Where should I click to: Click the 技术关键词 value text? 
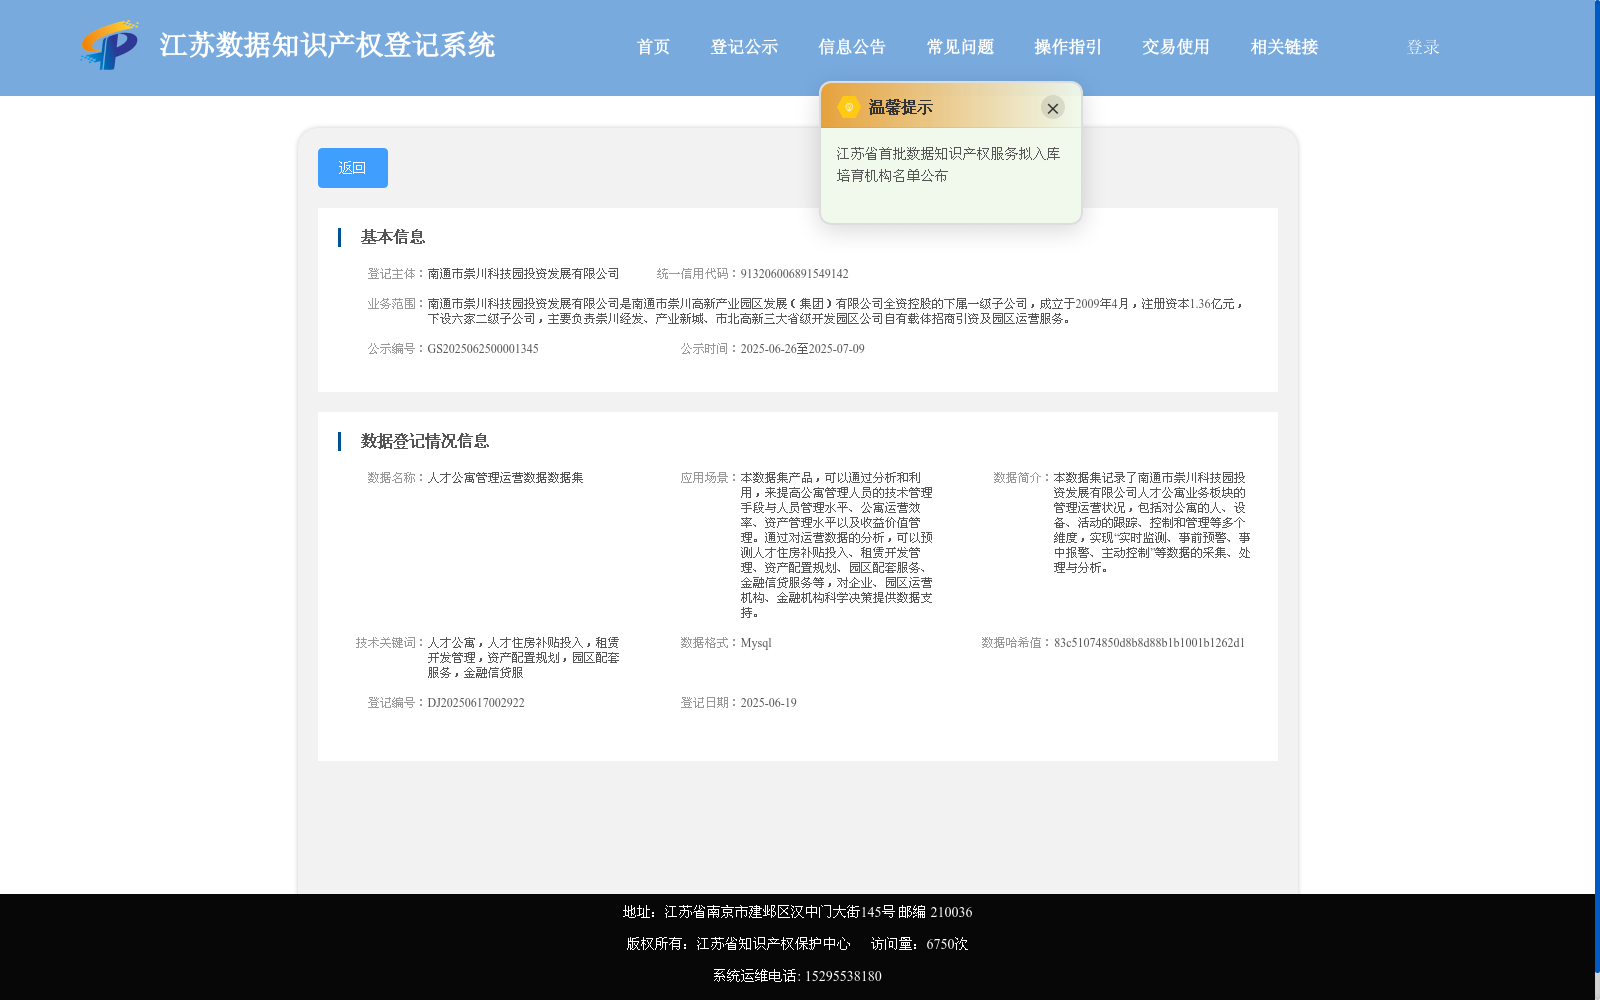[x=523, y=658]
